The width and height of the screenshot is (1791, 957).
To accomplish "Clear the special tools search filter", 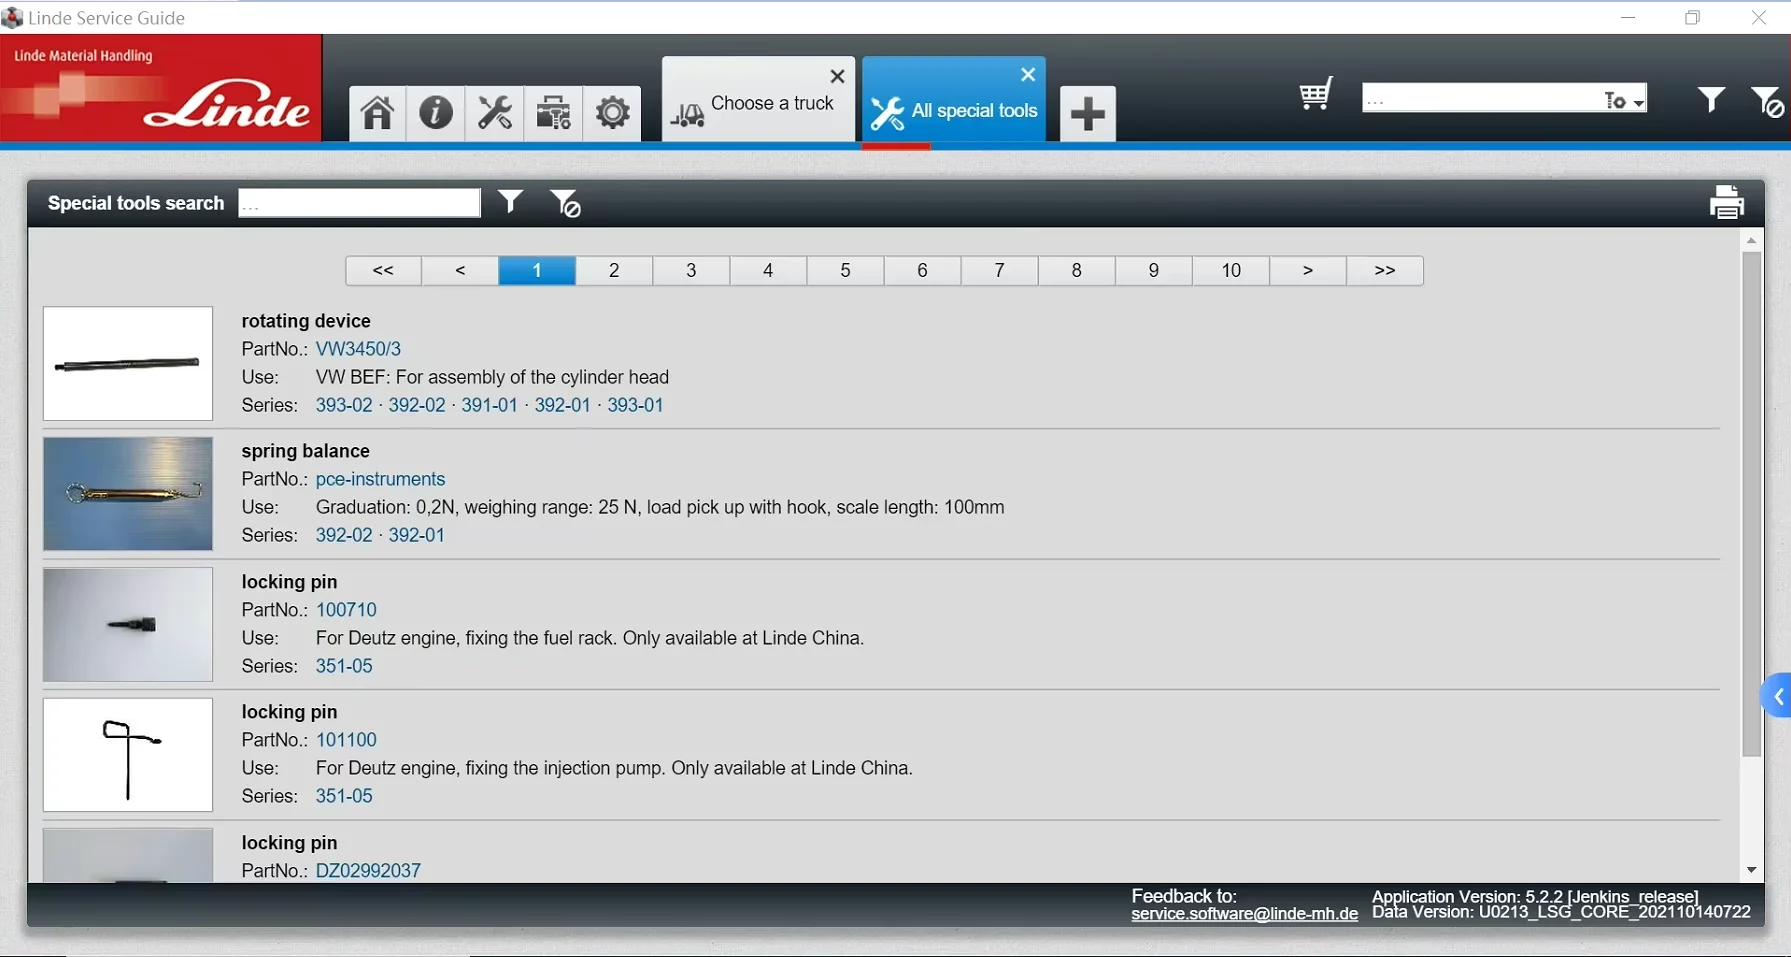I will point(565,203).
